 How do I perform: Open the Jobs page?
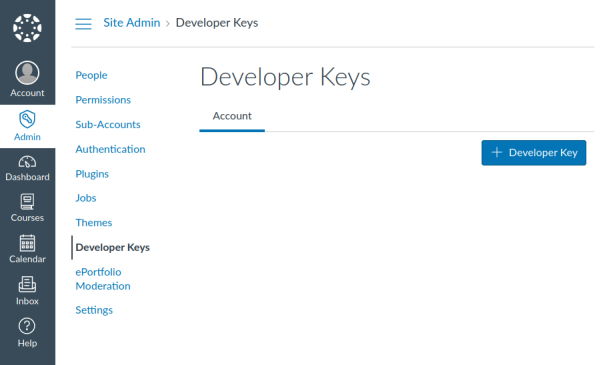(x=86, y=198)
